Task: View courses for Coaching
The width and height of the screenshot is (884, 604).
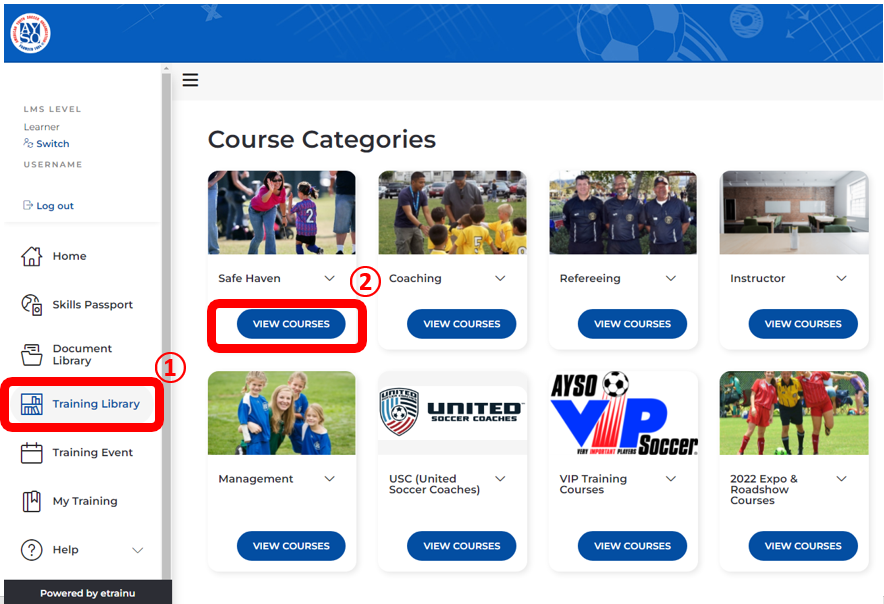Action: point(462,324)
